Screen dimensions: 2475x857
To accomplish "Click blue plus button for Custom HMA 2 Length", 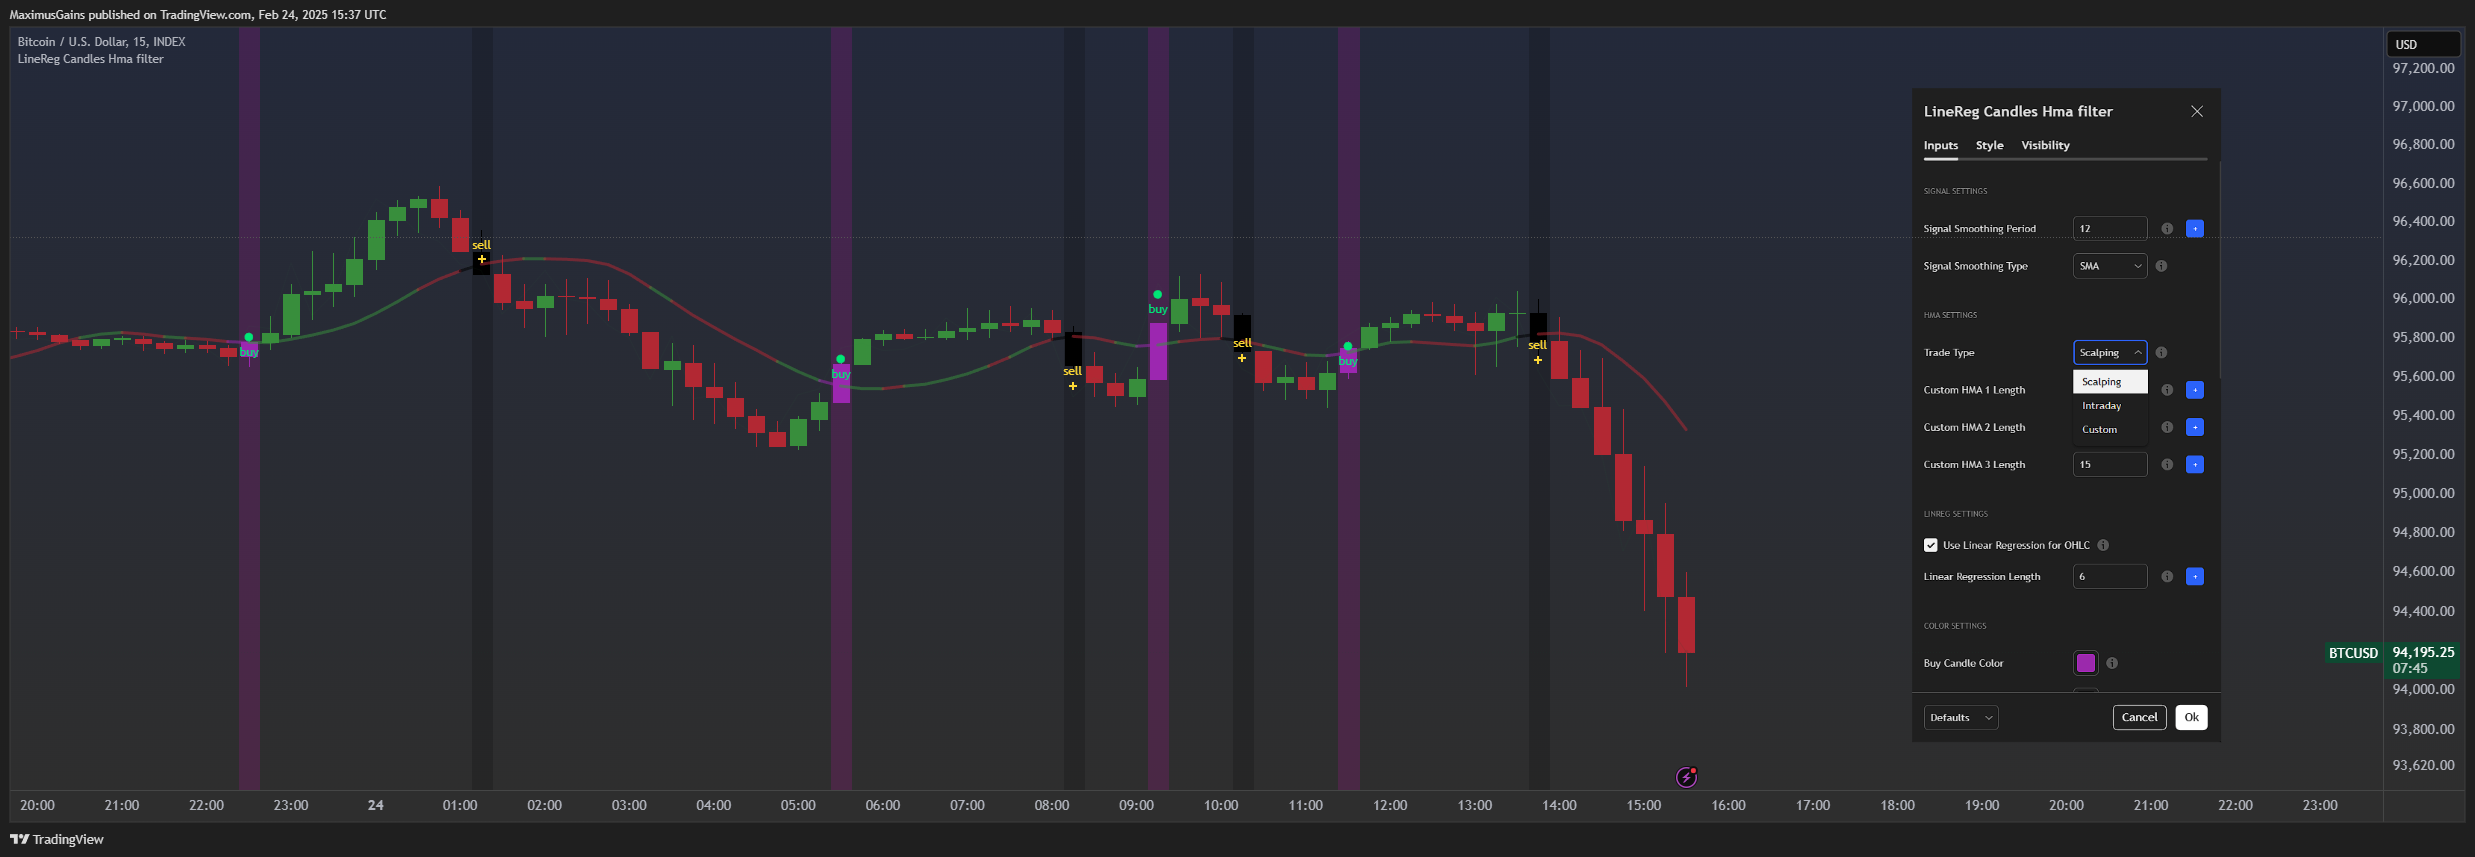I will (2195, 427).
